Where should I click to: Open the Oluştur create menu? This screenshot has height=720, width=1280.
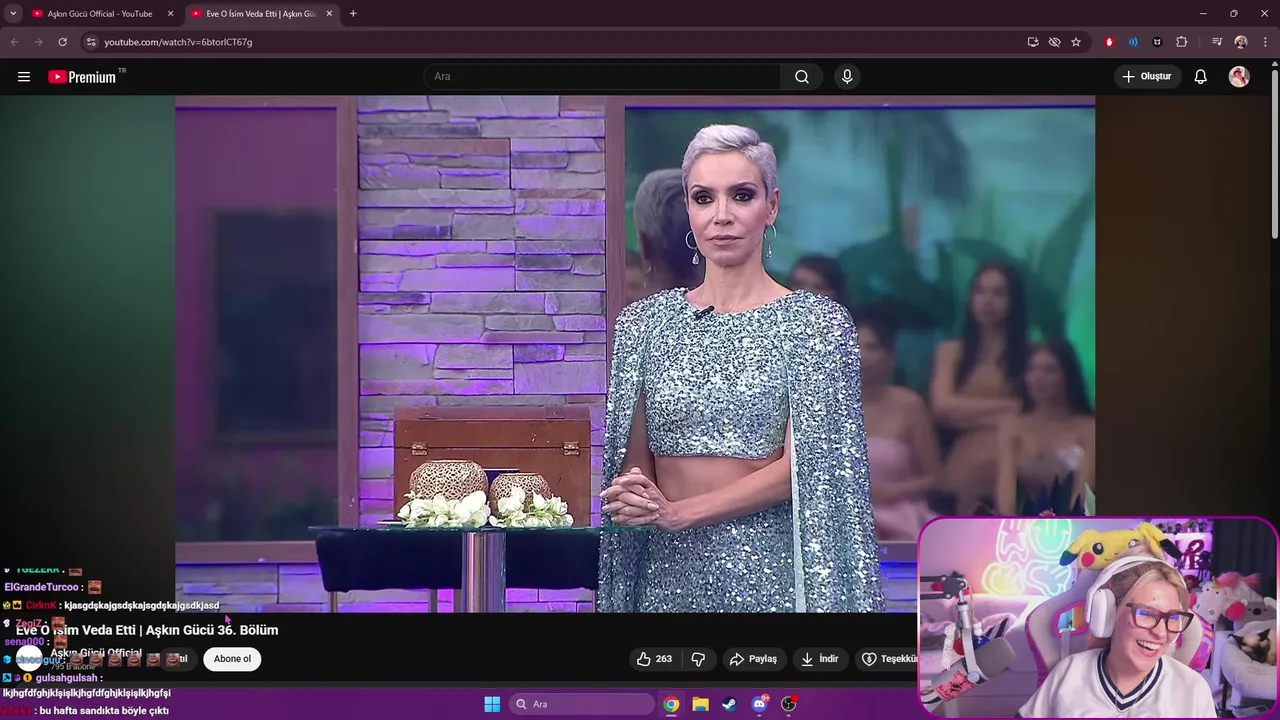(x=1147, y=77)
